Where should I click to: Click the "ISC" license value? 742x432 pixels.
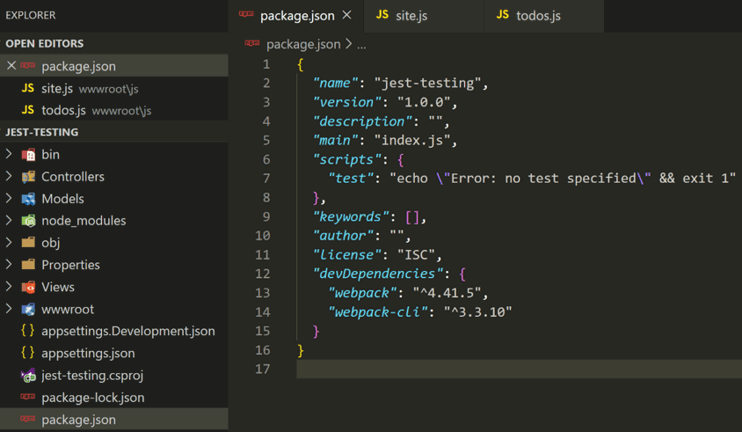click(416, 255)
